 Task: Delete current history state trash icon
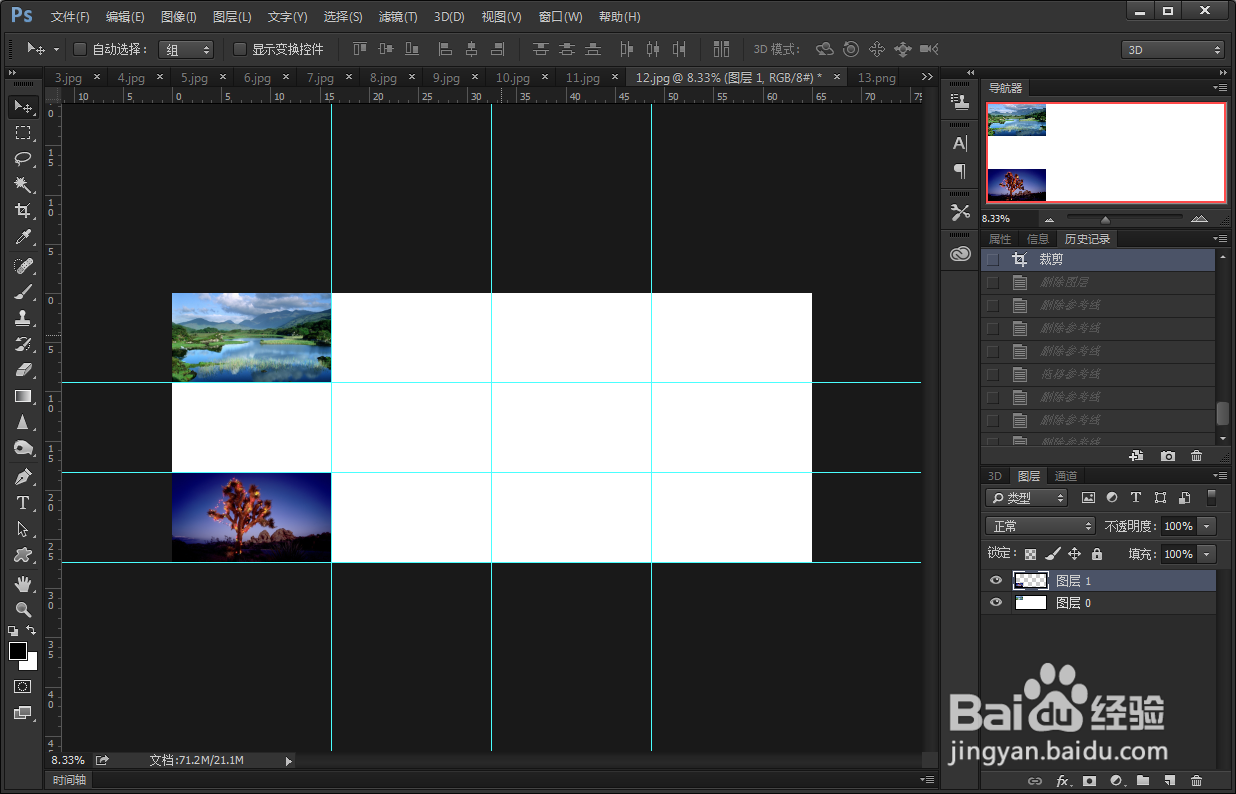point(1196,455)
